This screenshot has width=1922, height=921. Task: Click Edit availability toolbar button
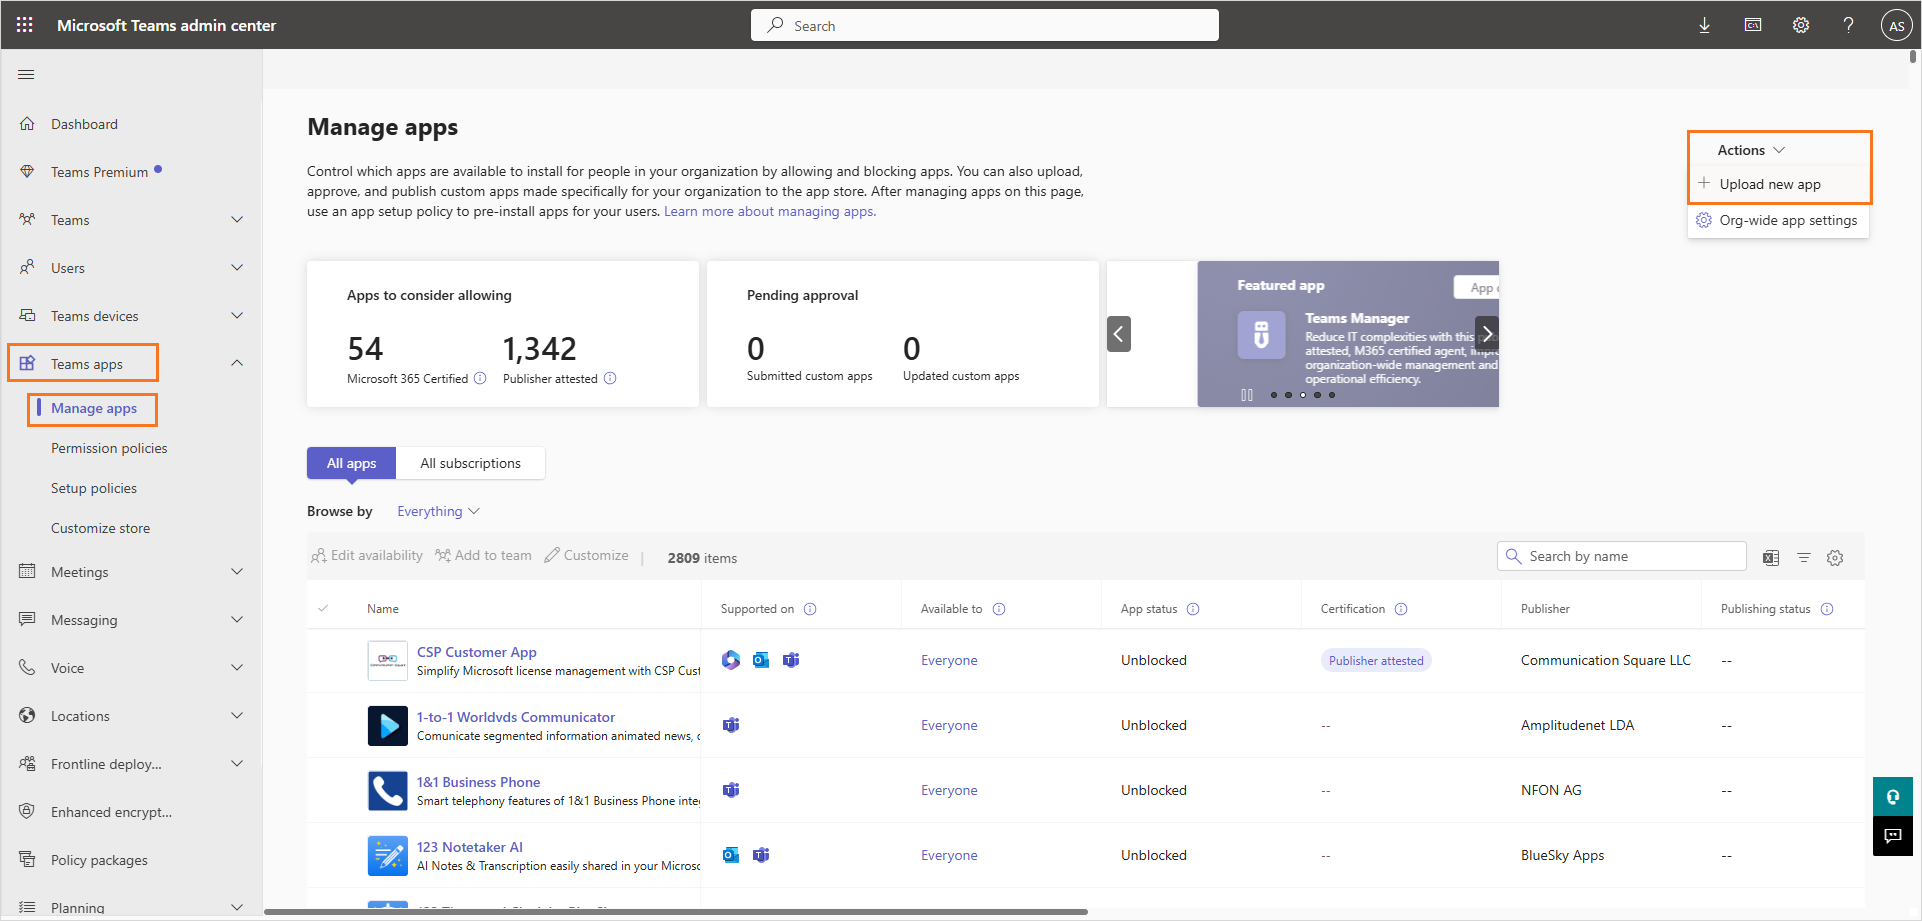[x=367, y=555]
